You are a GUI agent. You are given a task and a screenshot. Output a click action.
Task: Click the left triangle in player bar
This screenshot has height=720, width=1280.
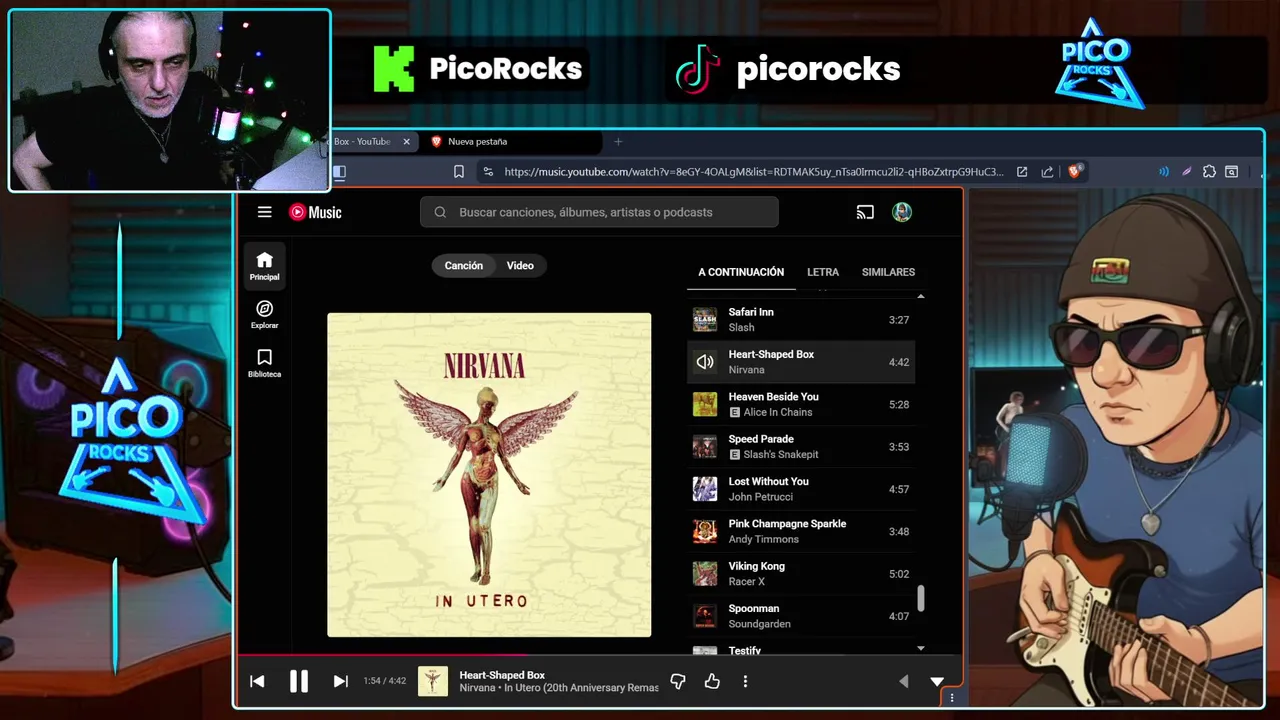(903, 681)
